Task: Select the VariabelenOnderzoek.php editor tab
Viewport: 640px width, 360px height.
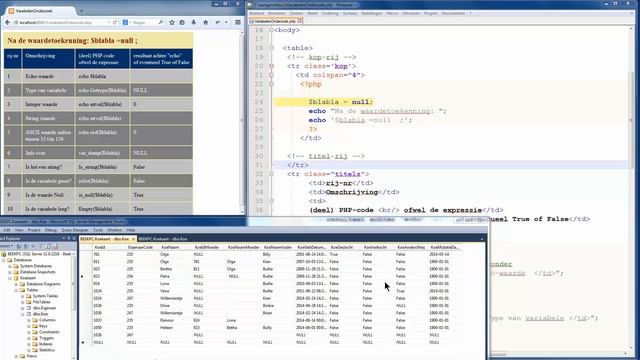Action: click(275, 21)
